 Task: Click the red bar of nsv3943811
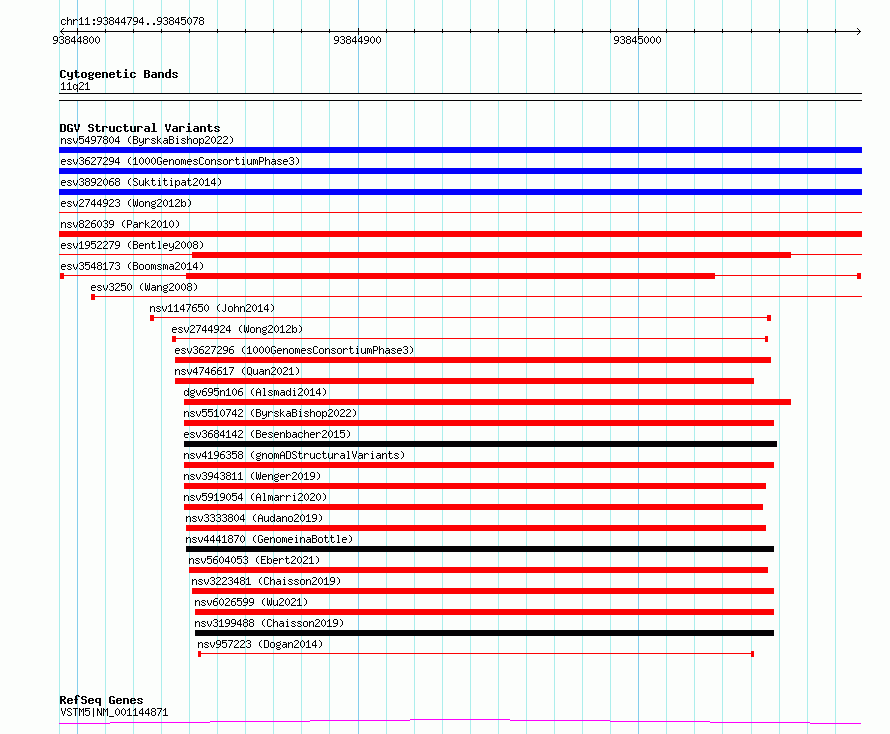click(x=475, y=486)
